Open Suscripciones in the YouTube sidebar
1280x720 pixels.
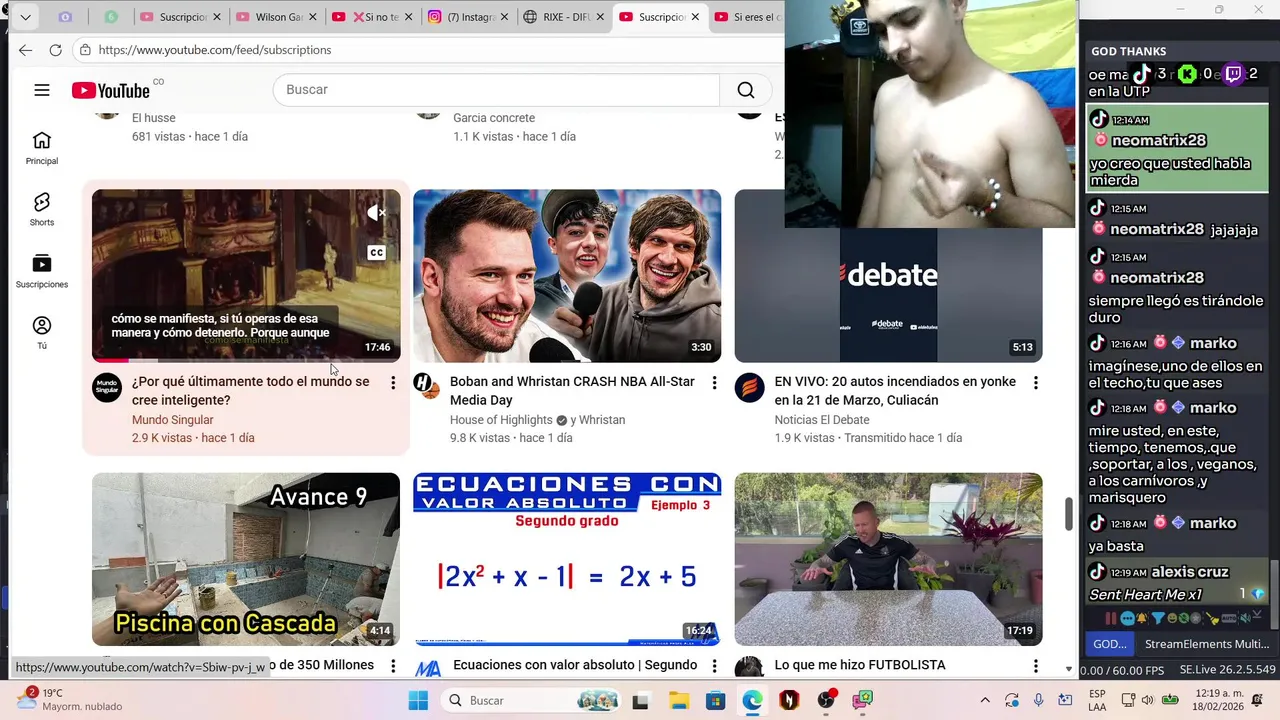pyautogui.click(x=42, y=271)
